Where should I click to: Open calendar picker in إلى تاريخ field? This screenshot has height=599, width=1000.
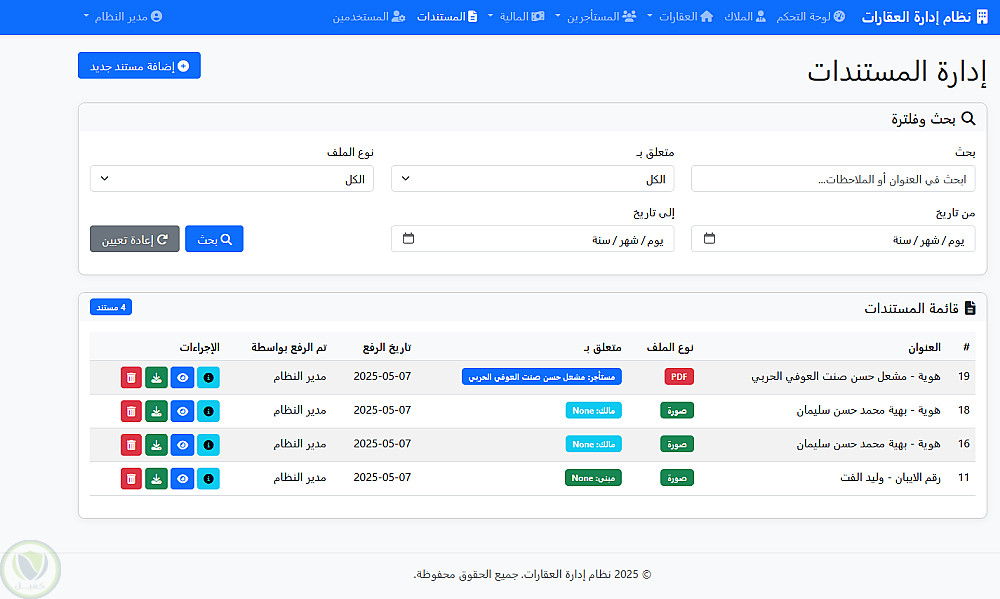[x=408, y=239]
